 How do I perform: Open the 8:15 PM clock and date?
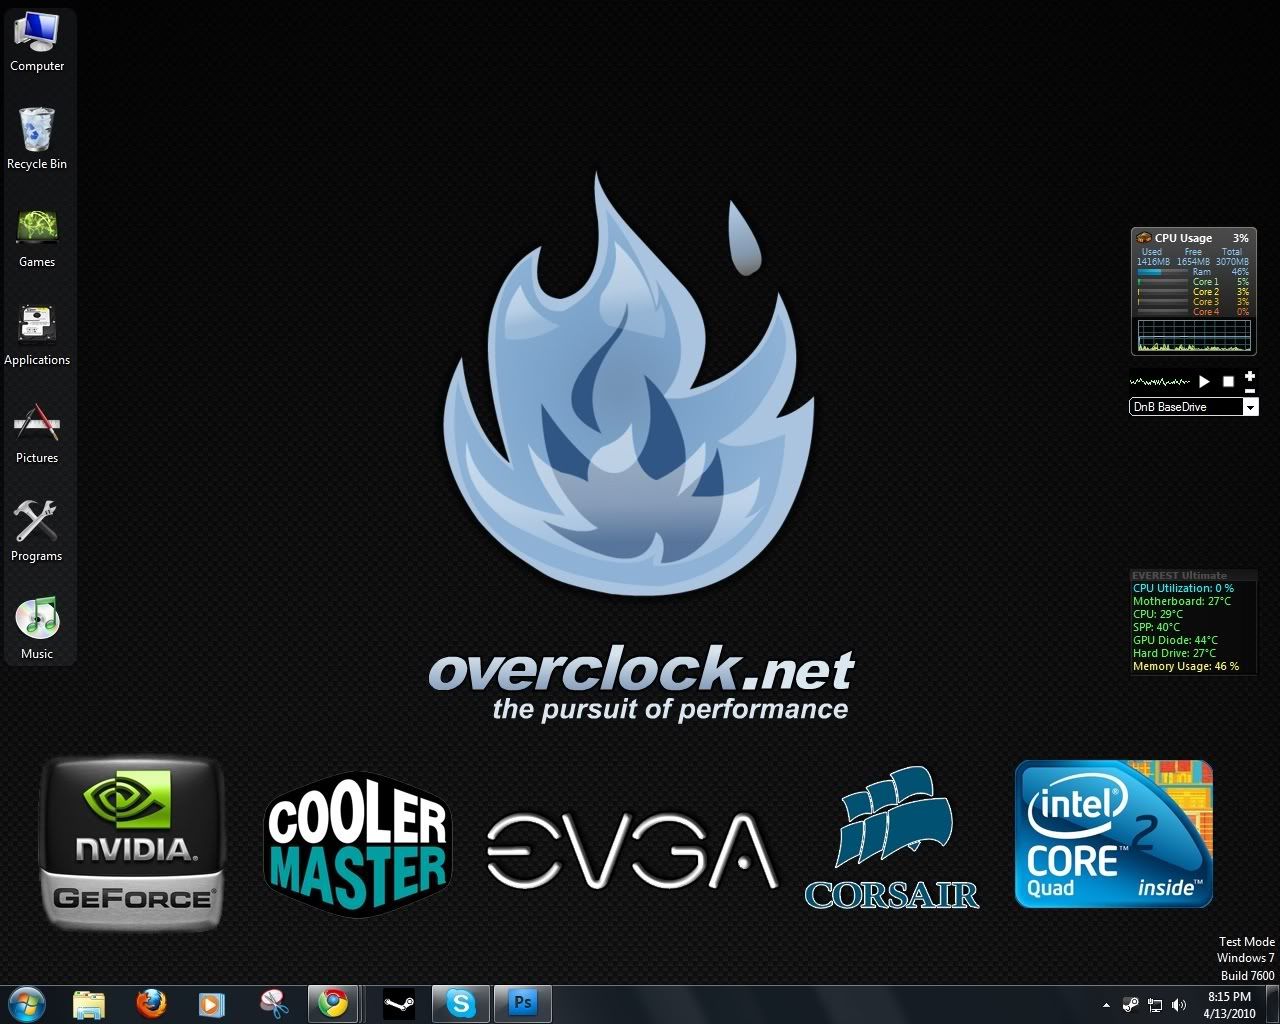click(x=1229, y=1004)
